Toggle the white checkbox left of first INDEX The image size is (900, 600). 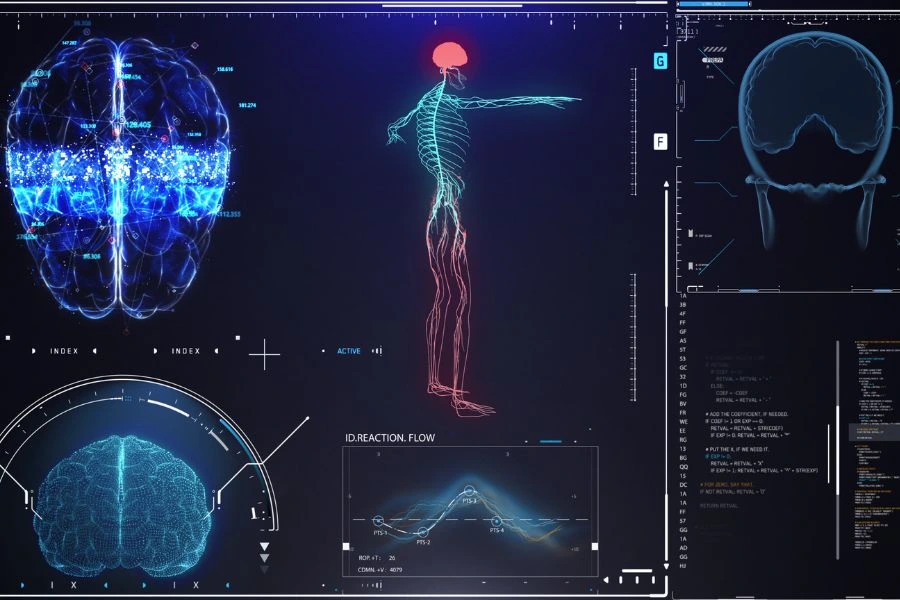7,340
